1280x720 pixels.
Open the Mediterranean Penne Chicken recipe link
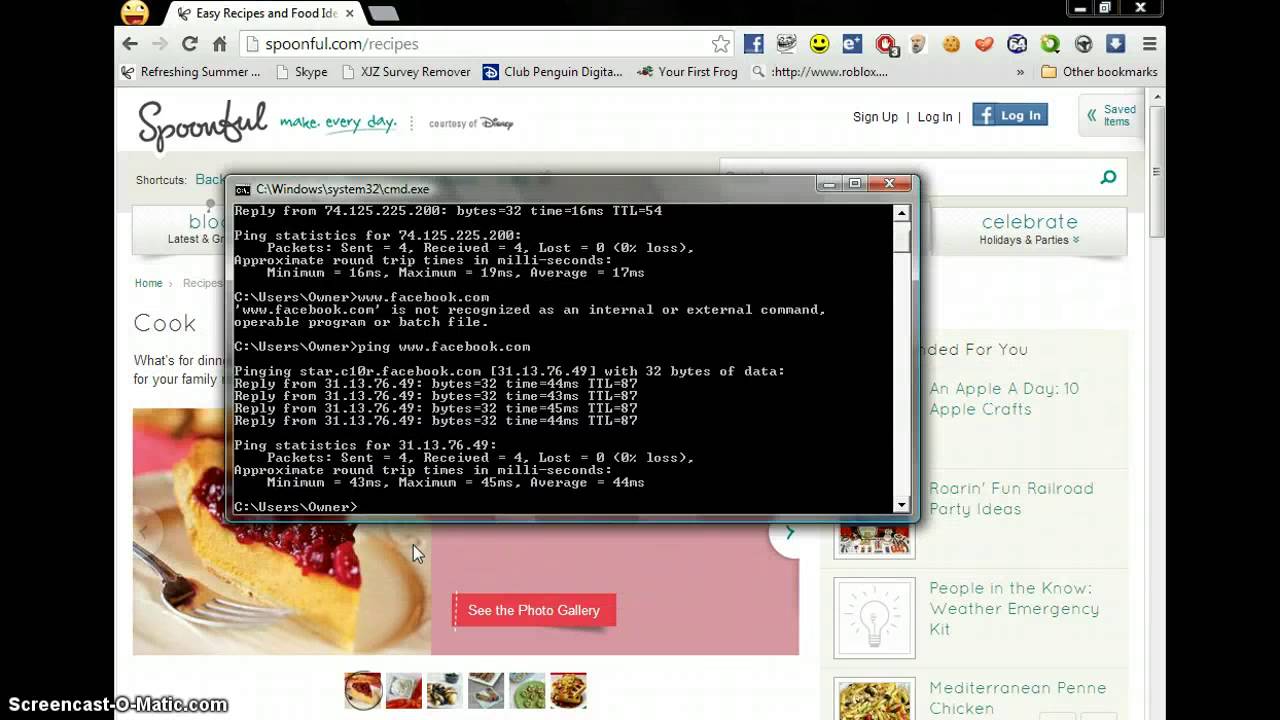(1017, 698)
